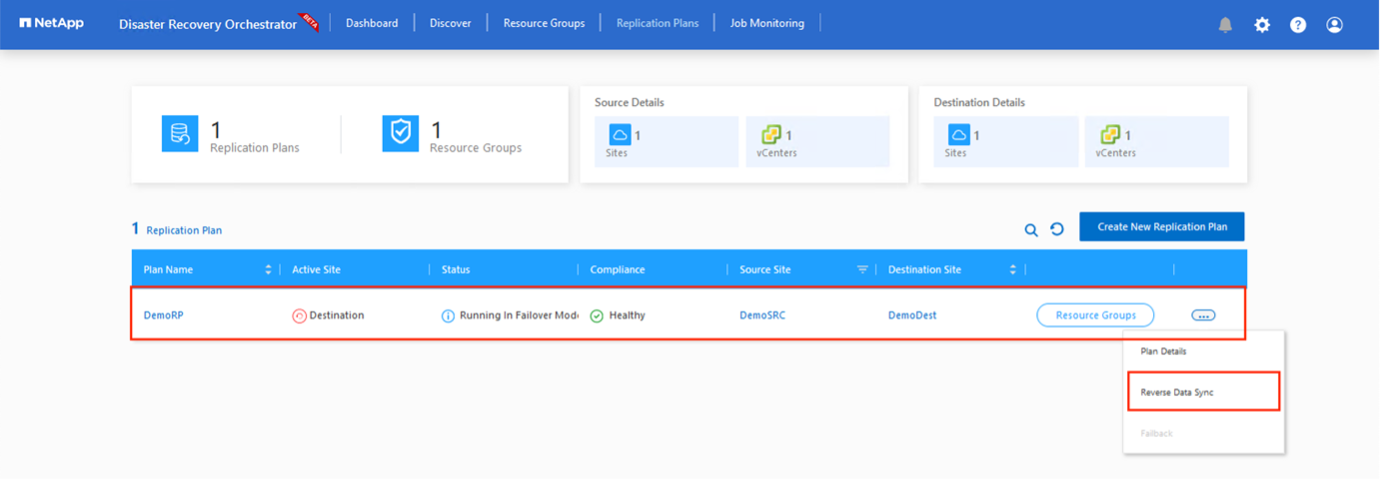Open the three-dot menu for DemoRP
This screenshot has height=482, width=1384.
click(1204, 315)
